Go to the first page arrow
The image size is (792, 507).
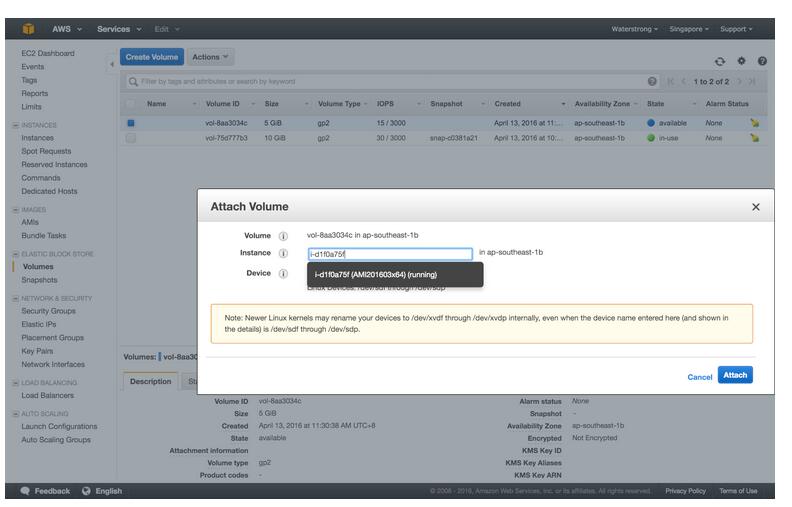coord(670,82)
